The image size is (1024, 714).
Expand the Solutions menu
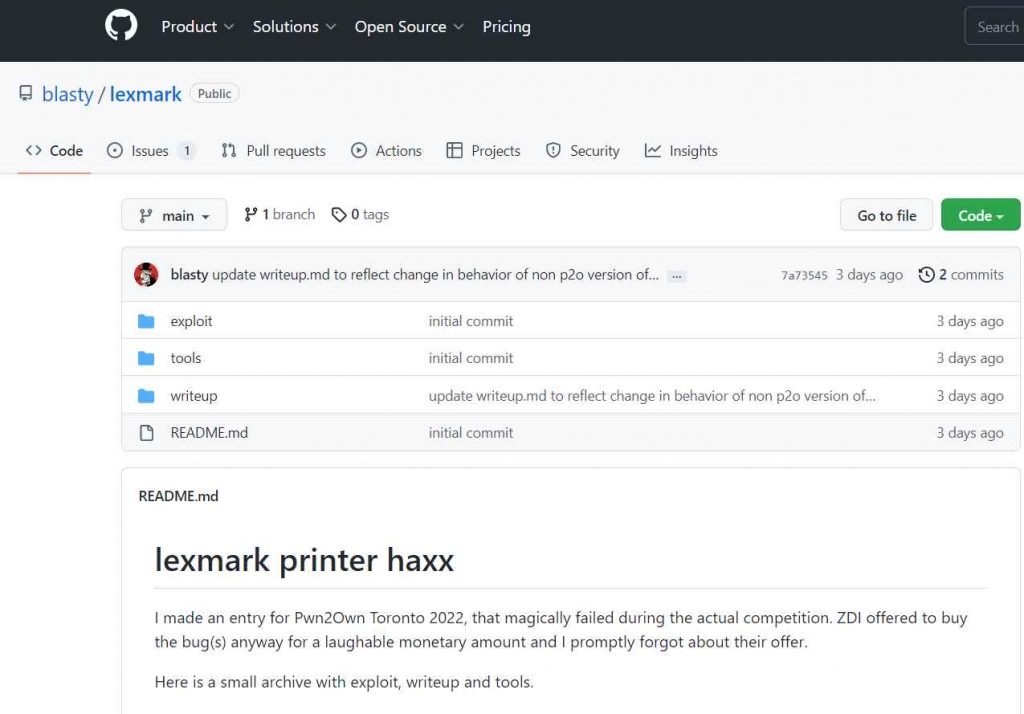294,27
